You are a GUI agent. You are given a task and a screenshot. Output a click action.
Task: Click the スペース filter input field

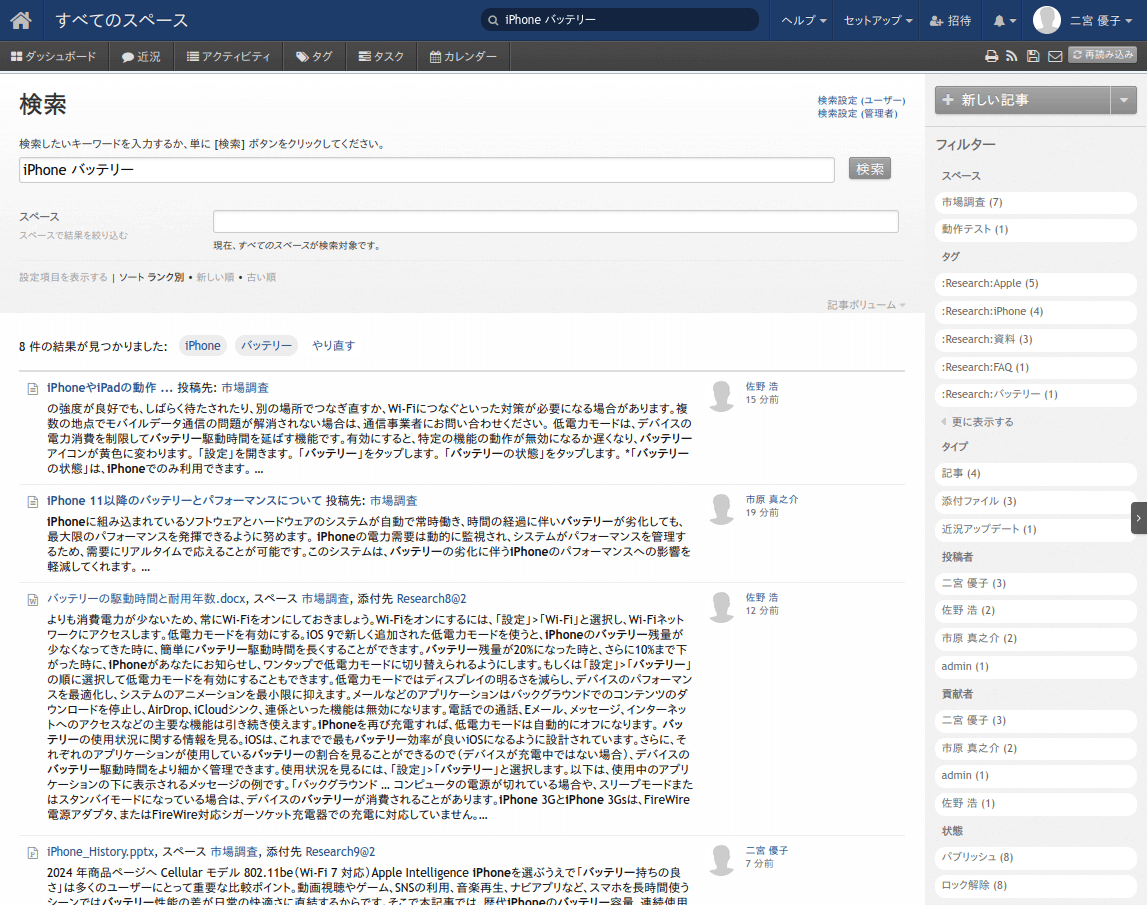(x=555, y=221)
